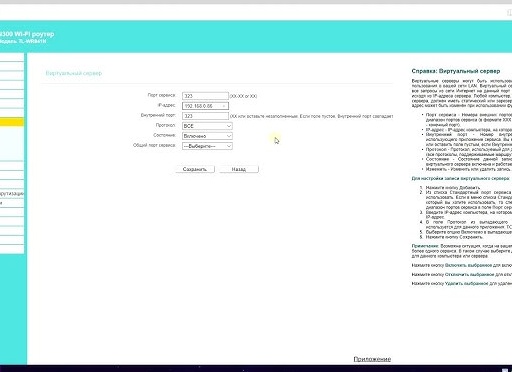Open the IP-адрес address selector
Image resolution: width=512 pixels, height=372 pixels.
coord(205,106)
